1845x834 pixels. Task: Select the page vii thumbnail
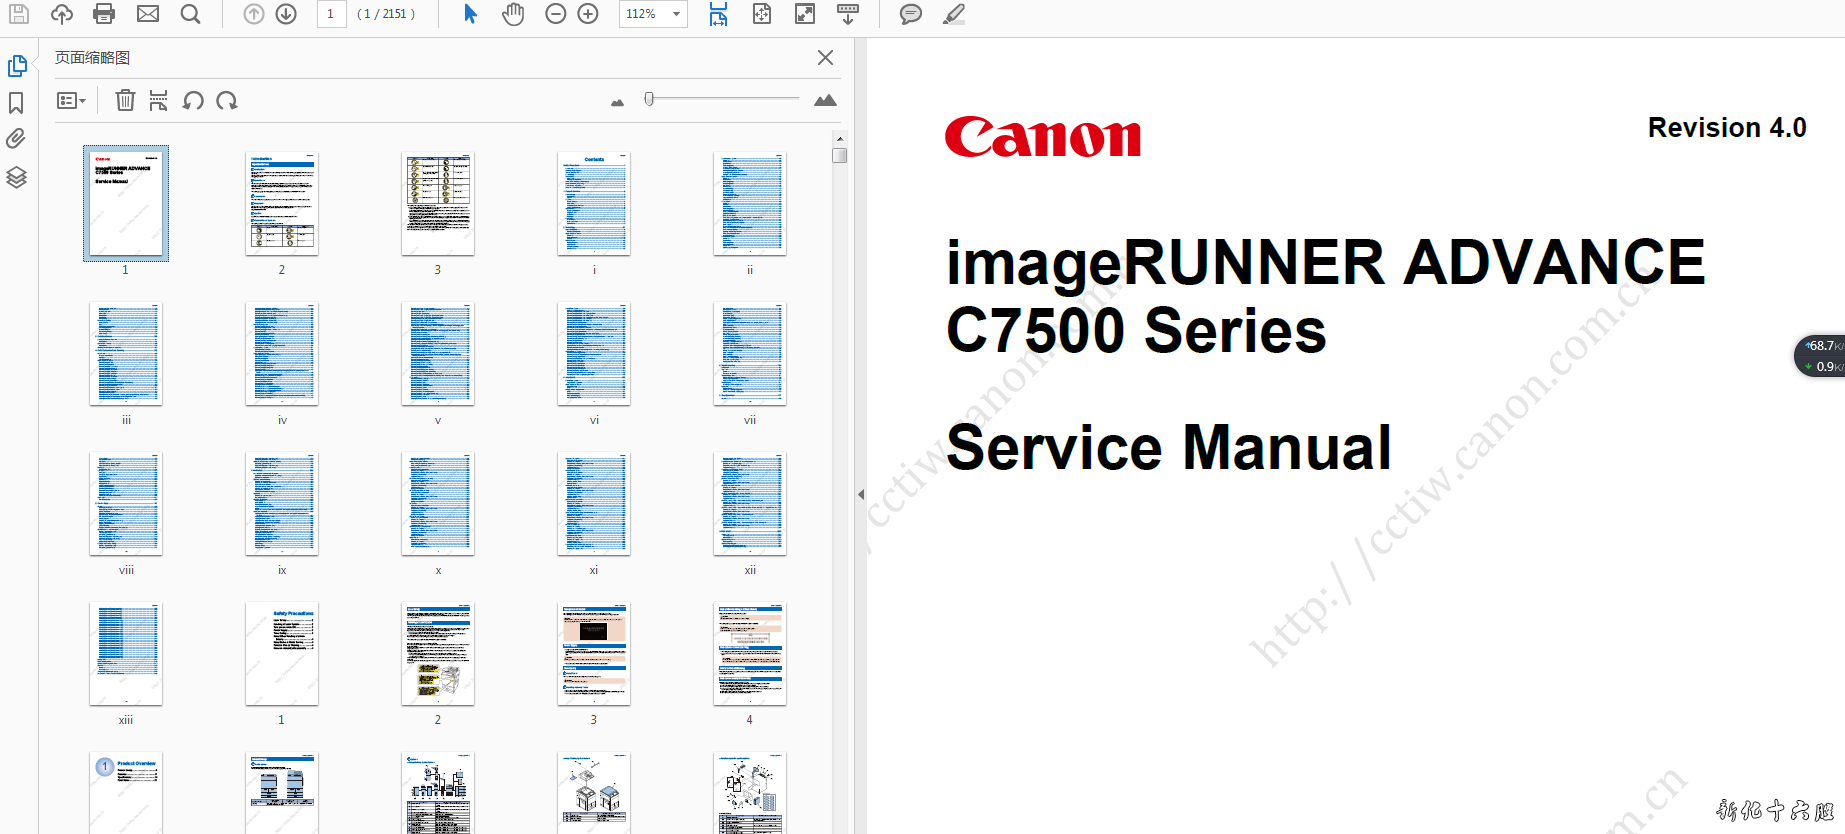point(750,354)
